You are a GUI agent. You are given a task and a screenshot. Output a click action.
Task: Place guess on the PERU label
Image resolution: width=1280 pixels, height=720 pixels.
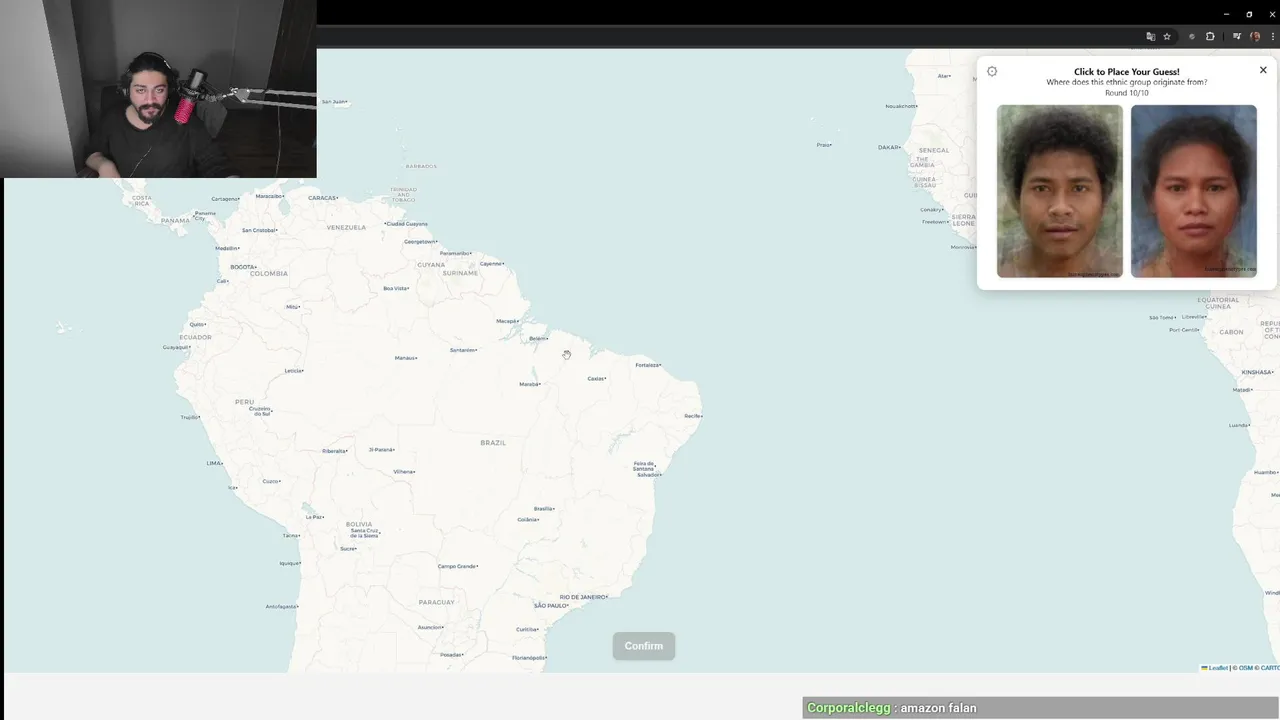(244, 402)
